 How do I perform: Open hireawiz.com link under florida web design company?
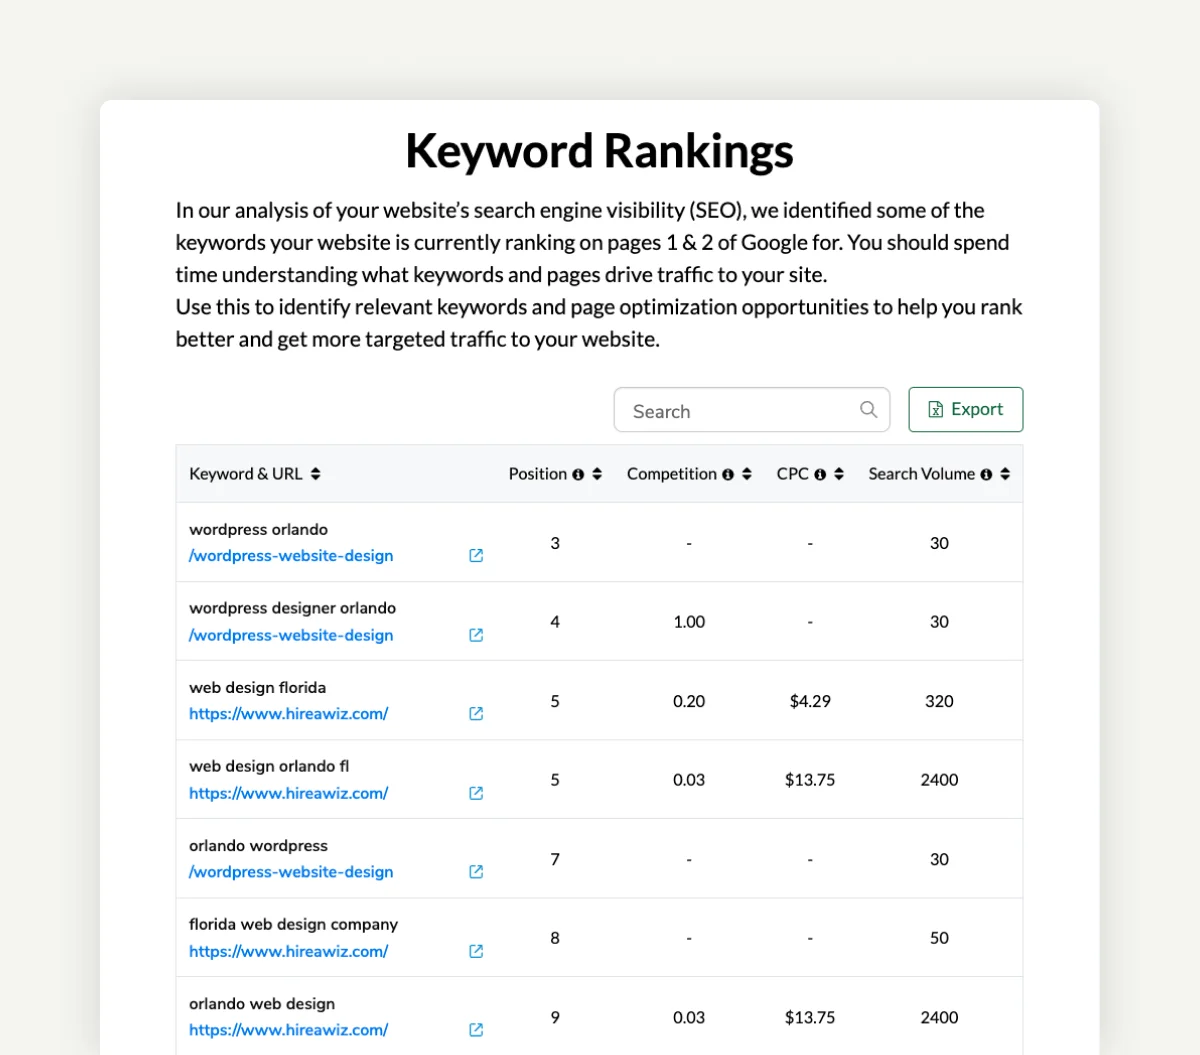click(x=288, y=951)
